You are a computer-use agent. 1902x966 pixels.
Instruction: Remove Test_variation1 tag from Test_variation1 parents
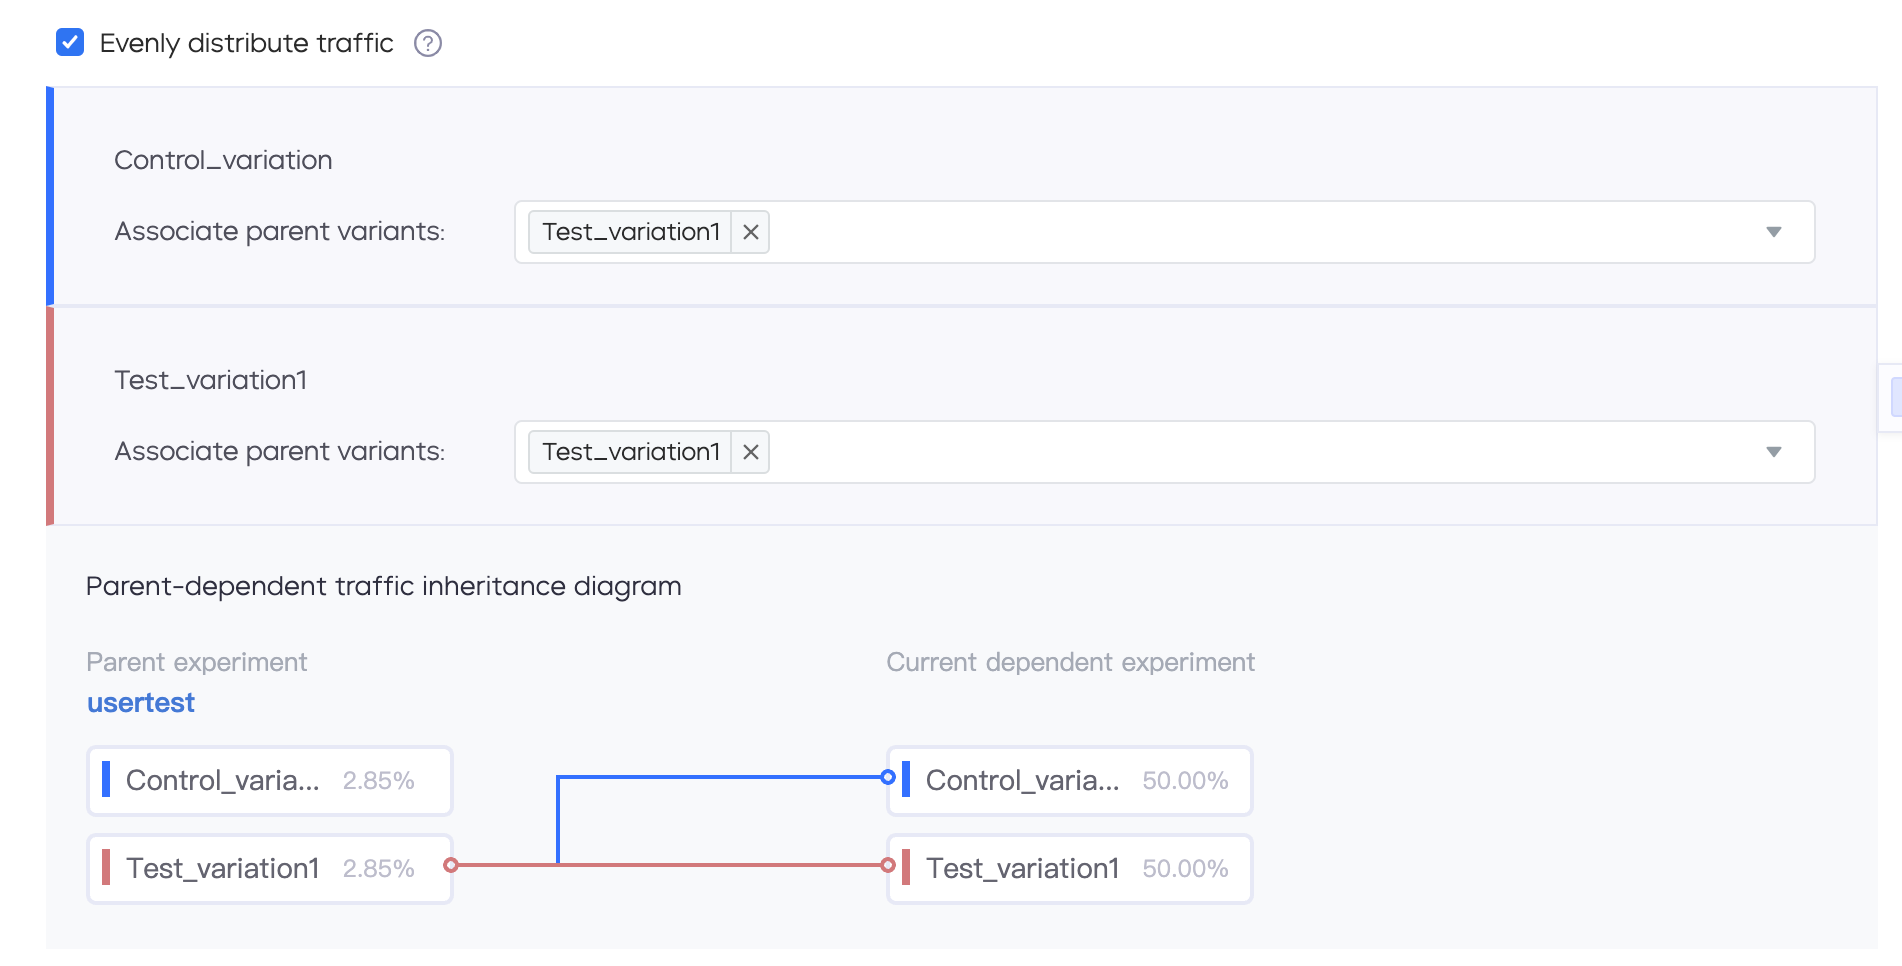point(751,452)
